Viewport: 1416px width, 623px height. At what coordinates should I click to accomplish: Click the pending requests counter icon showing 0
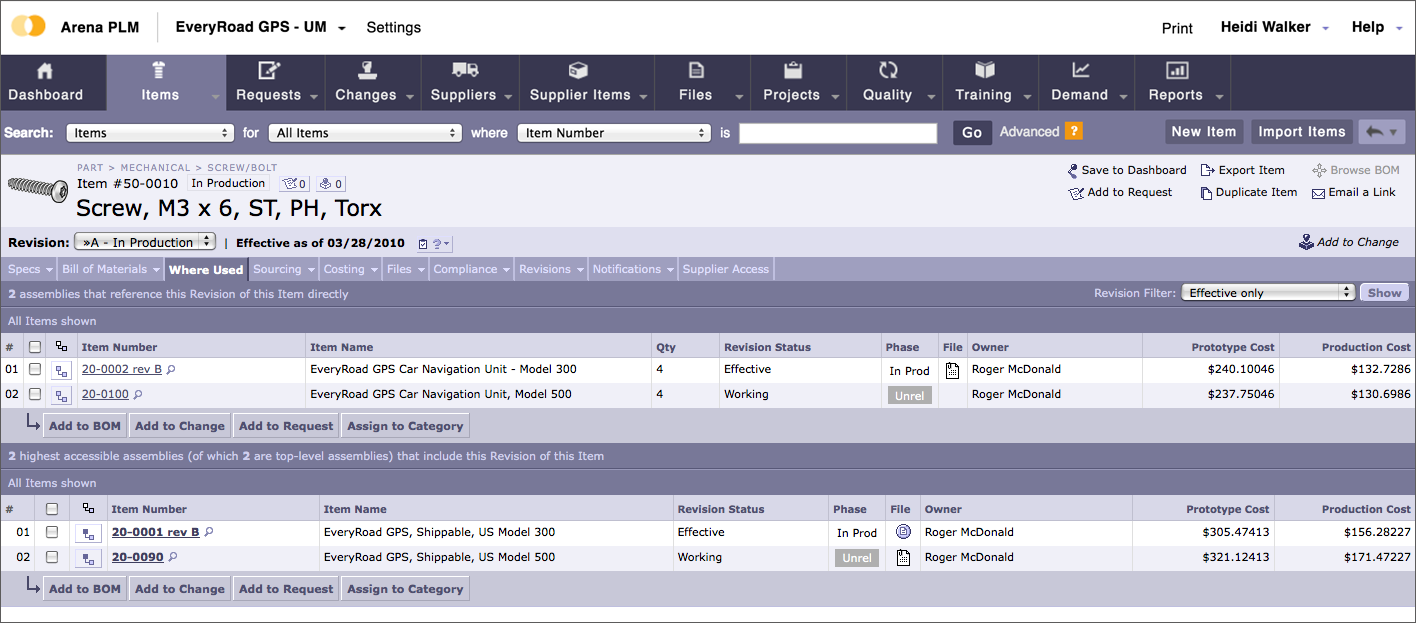[x=295, y=184]
